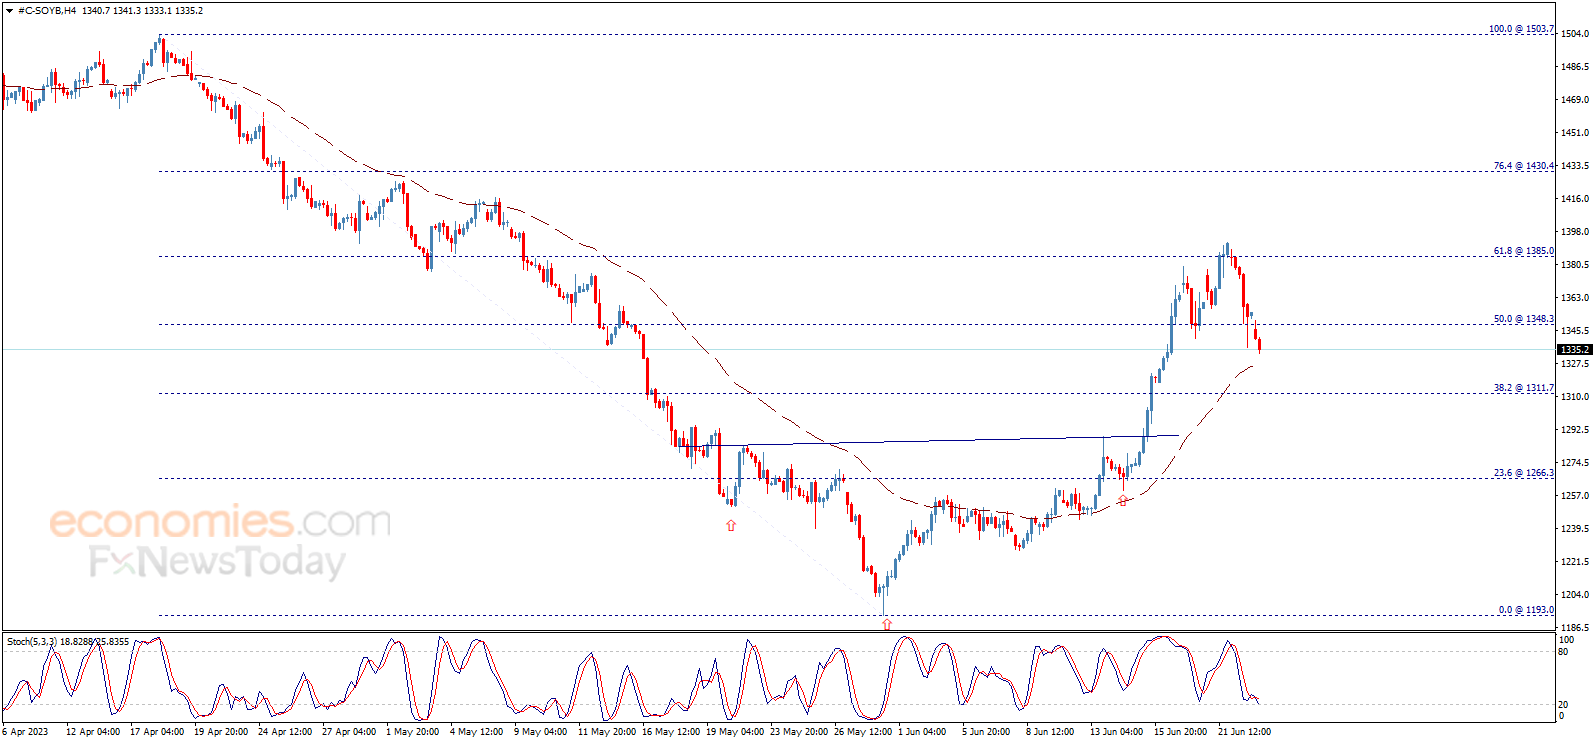
Task: Click the 4 May 12:00 time label
Action: point(476,732)
